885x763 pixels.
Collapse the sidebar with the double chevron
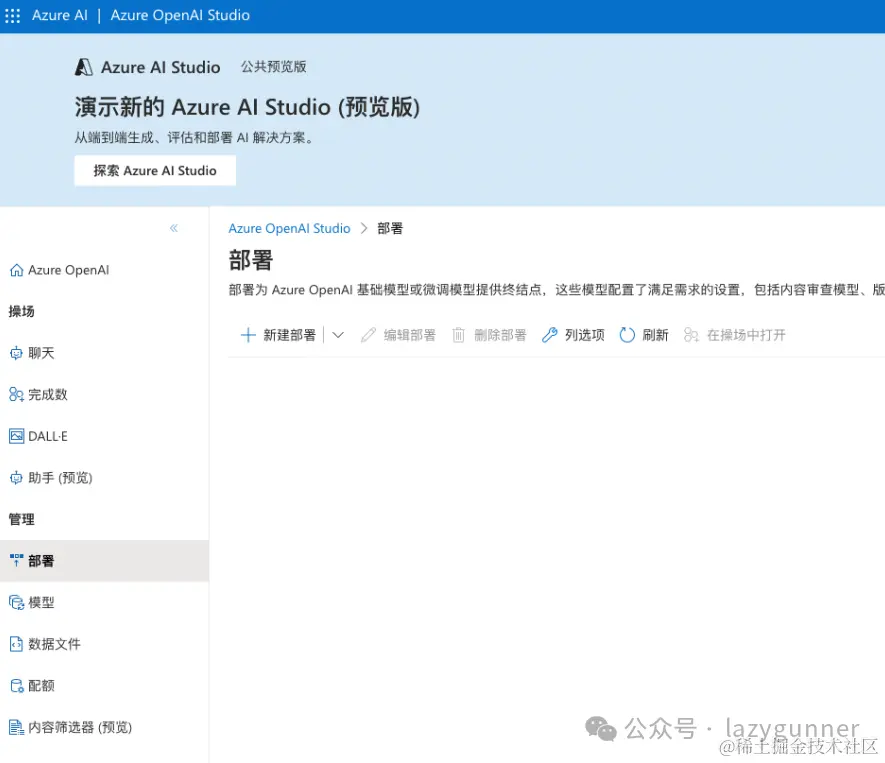point(174,228)
